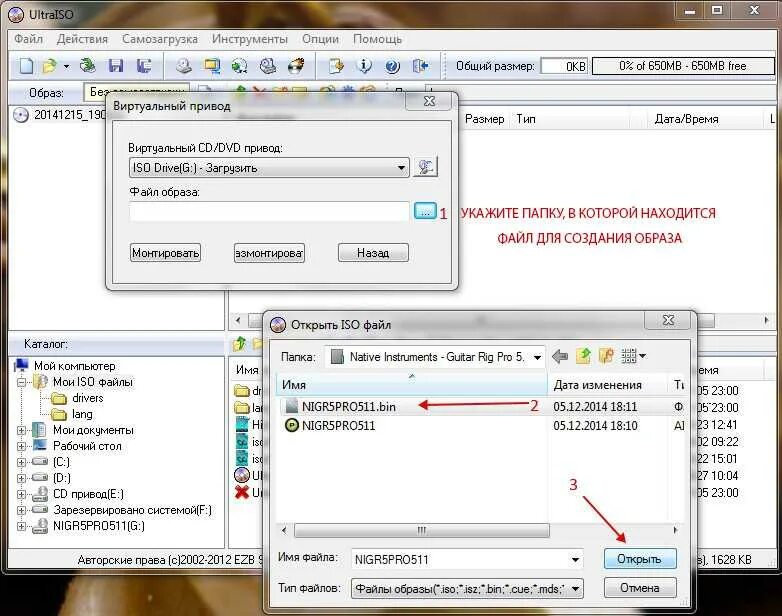
Task: Click the back arrow icon in Open dialog
Action: coord(560,357)
